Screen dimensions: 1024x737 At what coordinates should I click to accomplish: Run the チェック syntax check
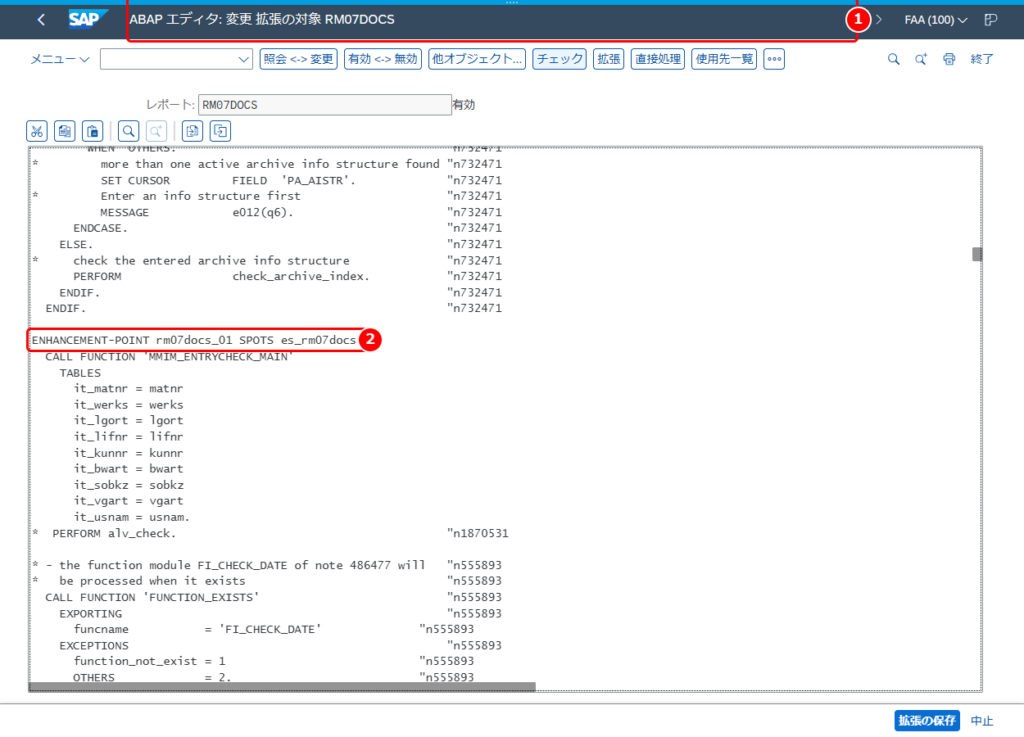[x=560, y=59]
